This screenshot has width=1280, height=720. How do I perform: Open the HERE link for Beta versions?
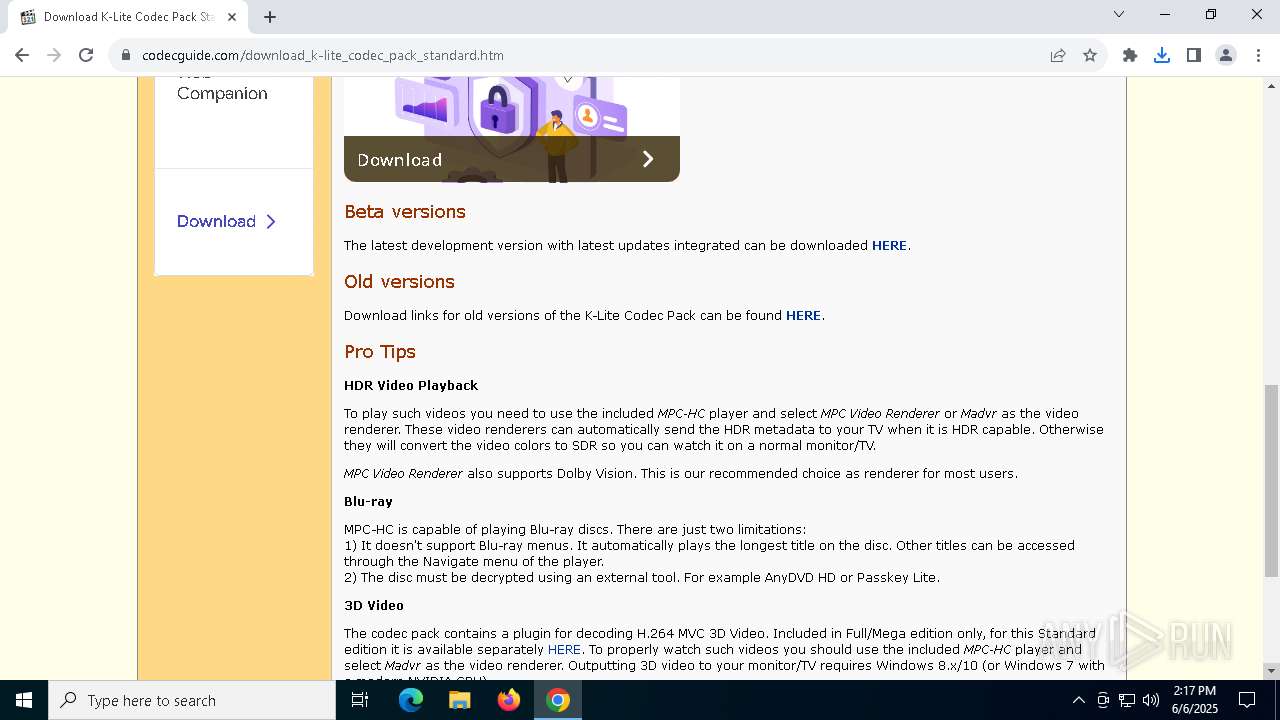(x=889, y=245)
